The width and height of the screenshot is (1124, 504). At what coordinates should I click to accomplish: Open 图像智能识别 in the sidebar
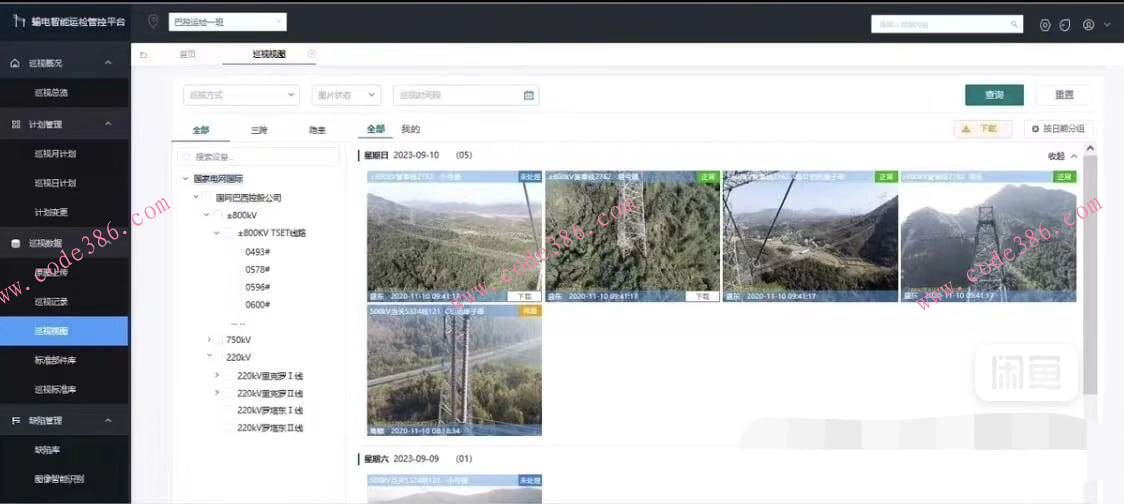pyautogui.click(x=59, y=479)
